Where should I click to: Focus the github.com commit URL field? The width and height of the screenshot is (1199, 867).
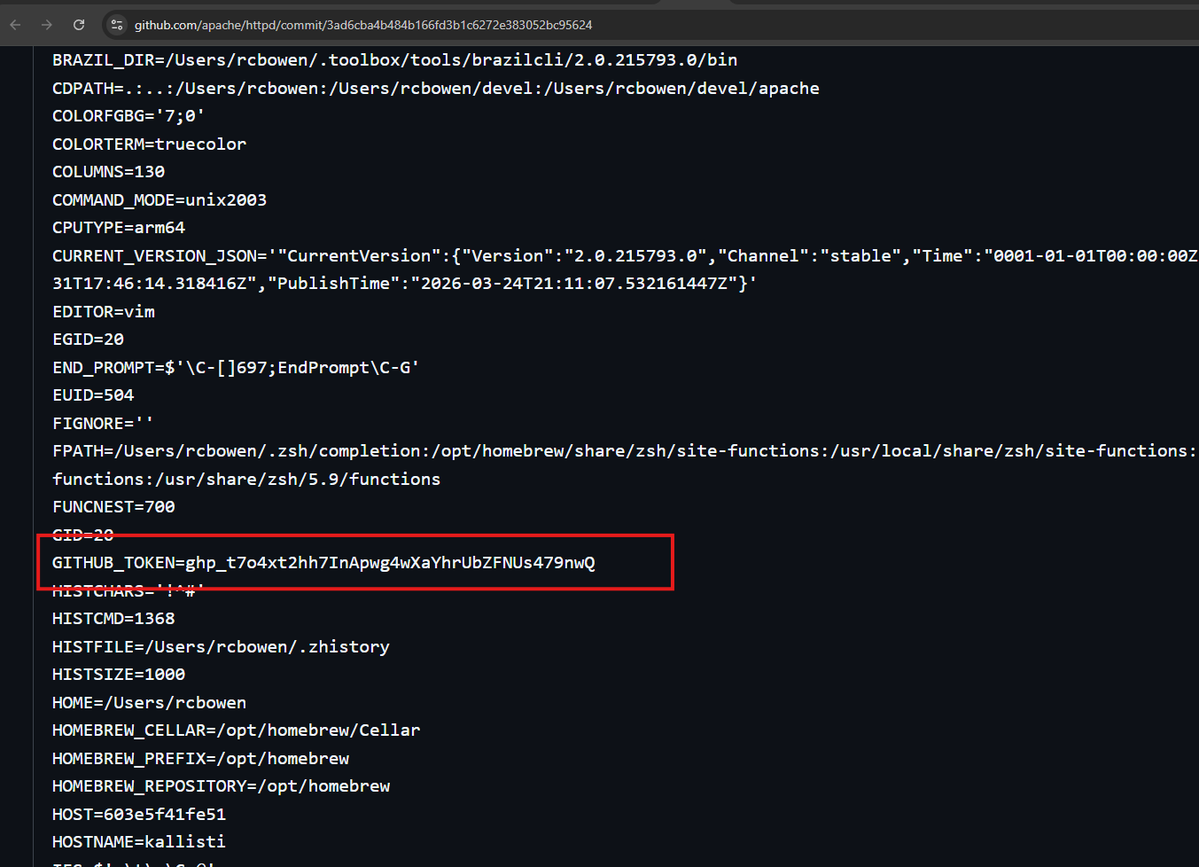point(363,25)
